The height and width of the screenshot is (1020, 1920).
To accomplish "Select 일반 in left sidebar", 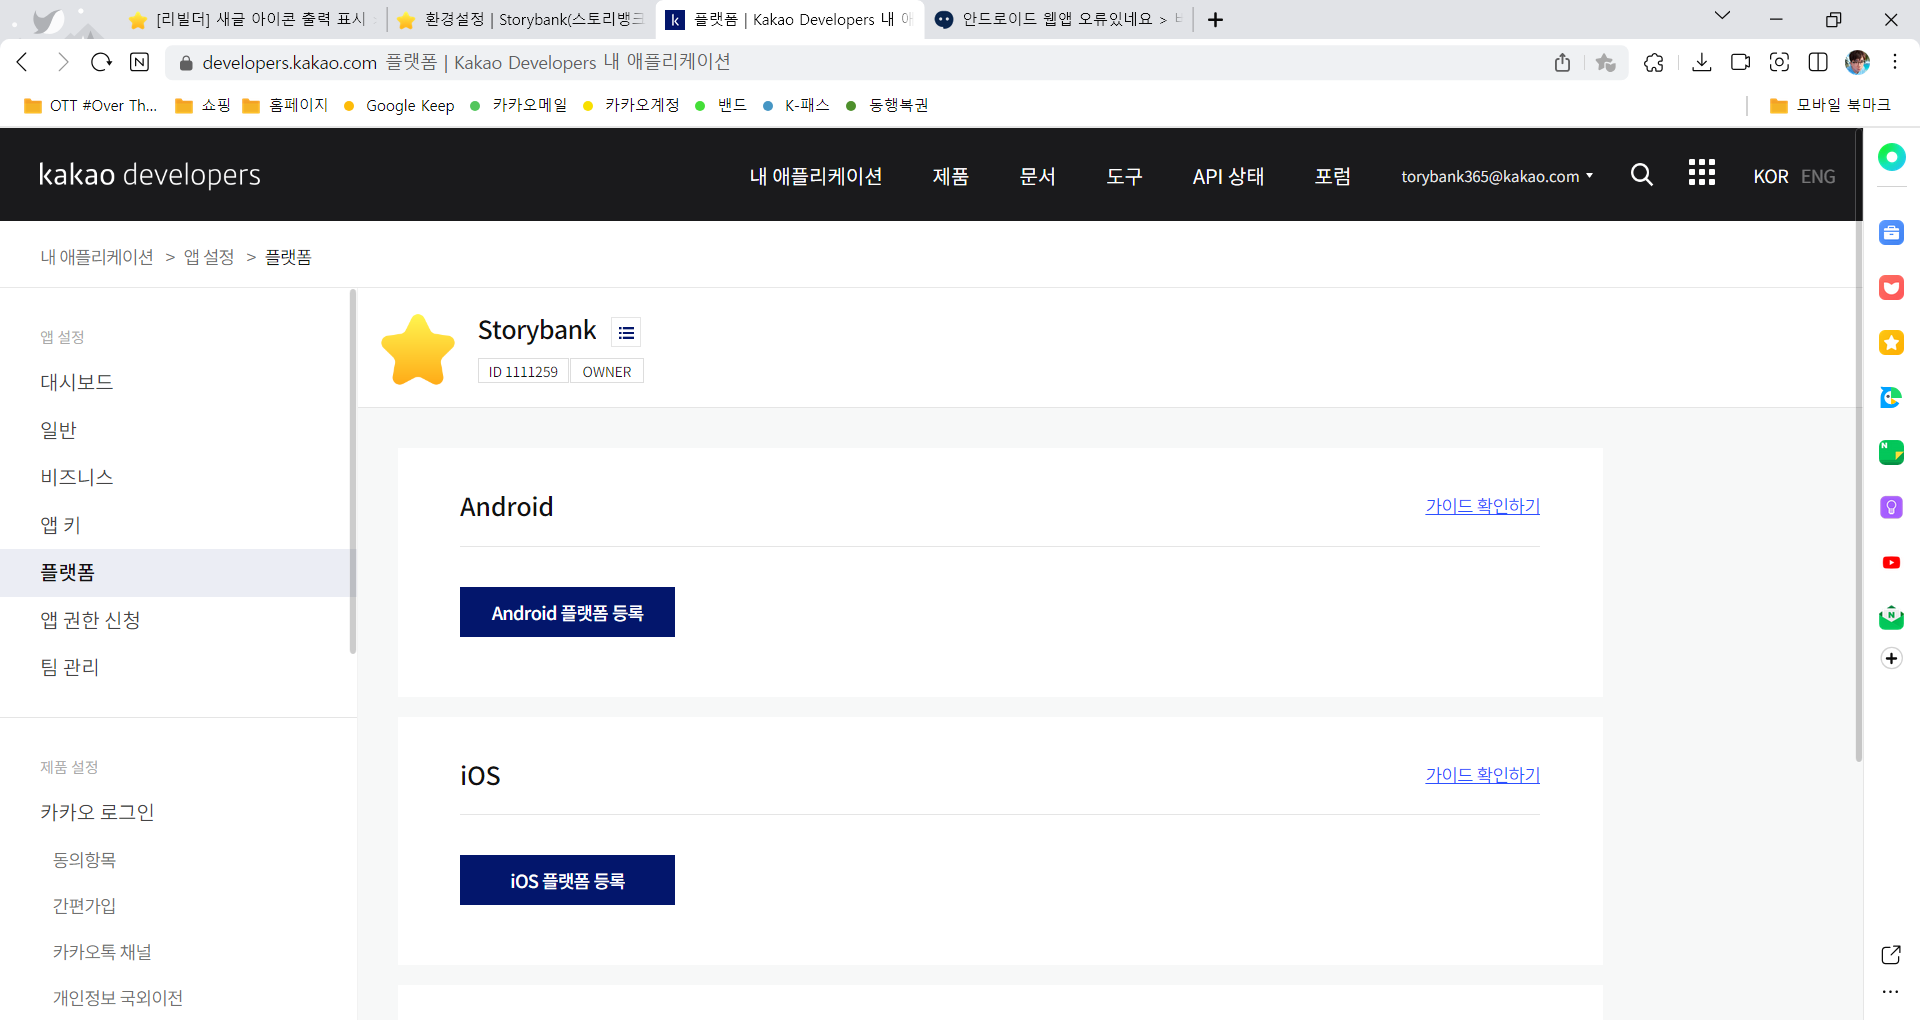I will coord(58,430).
